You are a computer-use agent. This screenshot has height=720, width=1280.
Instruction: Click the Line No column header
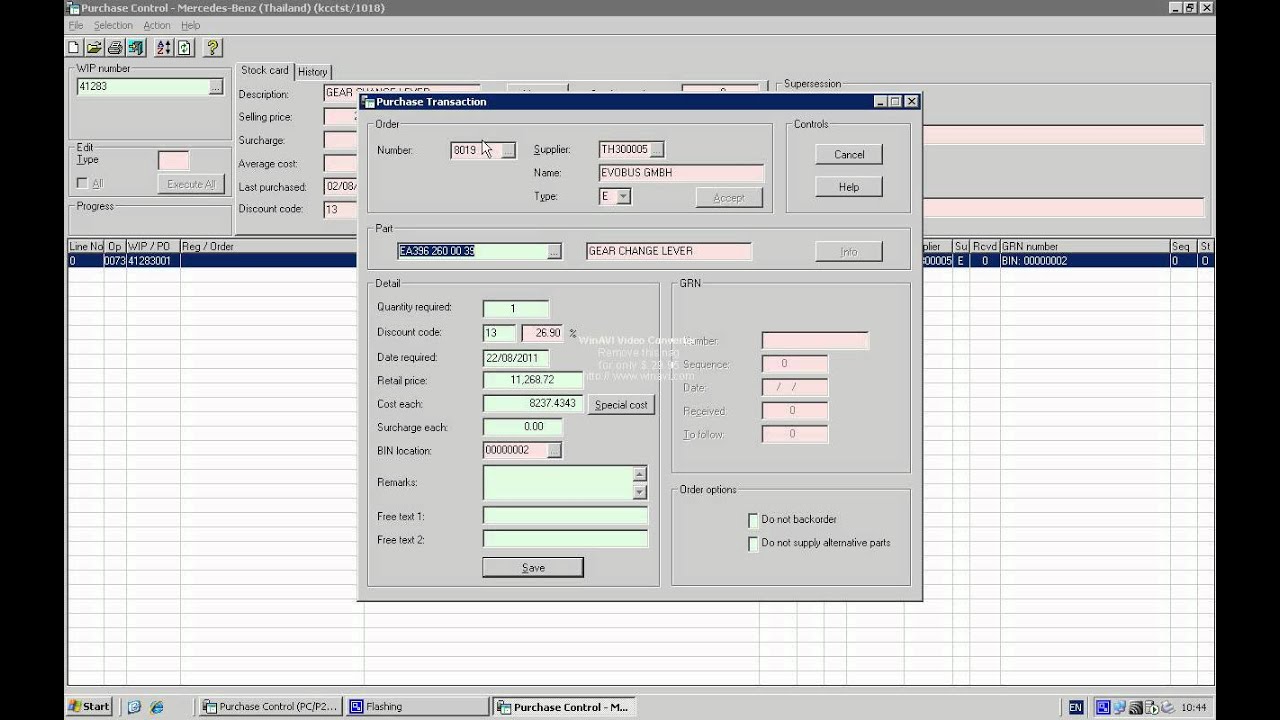pos(85,246)
